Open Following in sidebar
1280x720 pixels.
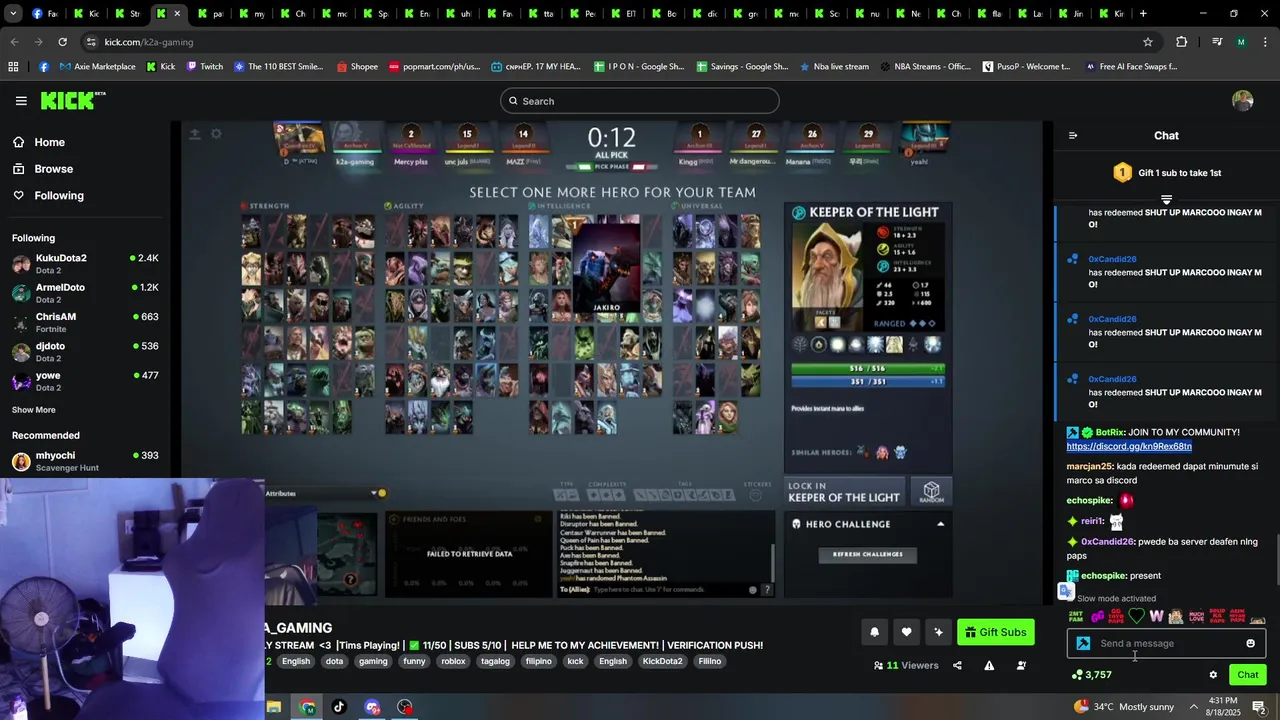[48, 196]
